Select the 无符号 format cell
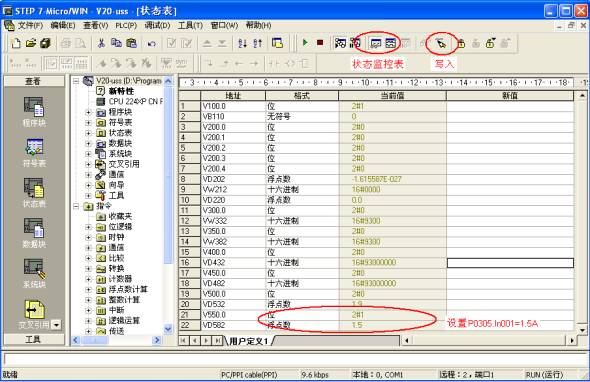The width and height of the screenshot is (590, 382). 302,117
